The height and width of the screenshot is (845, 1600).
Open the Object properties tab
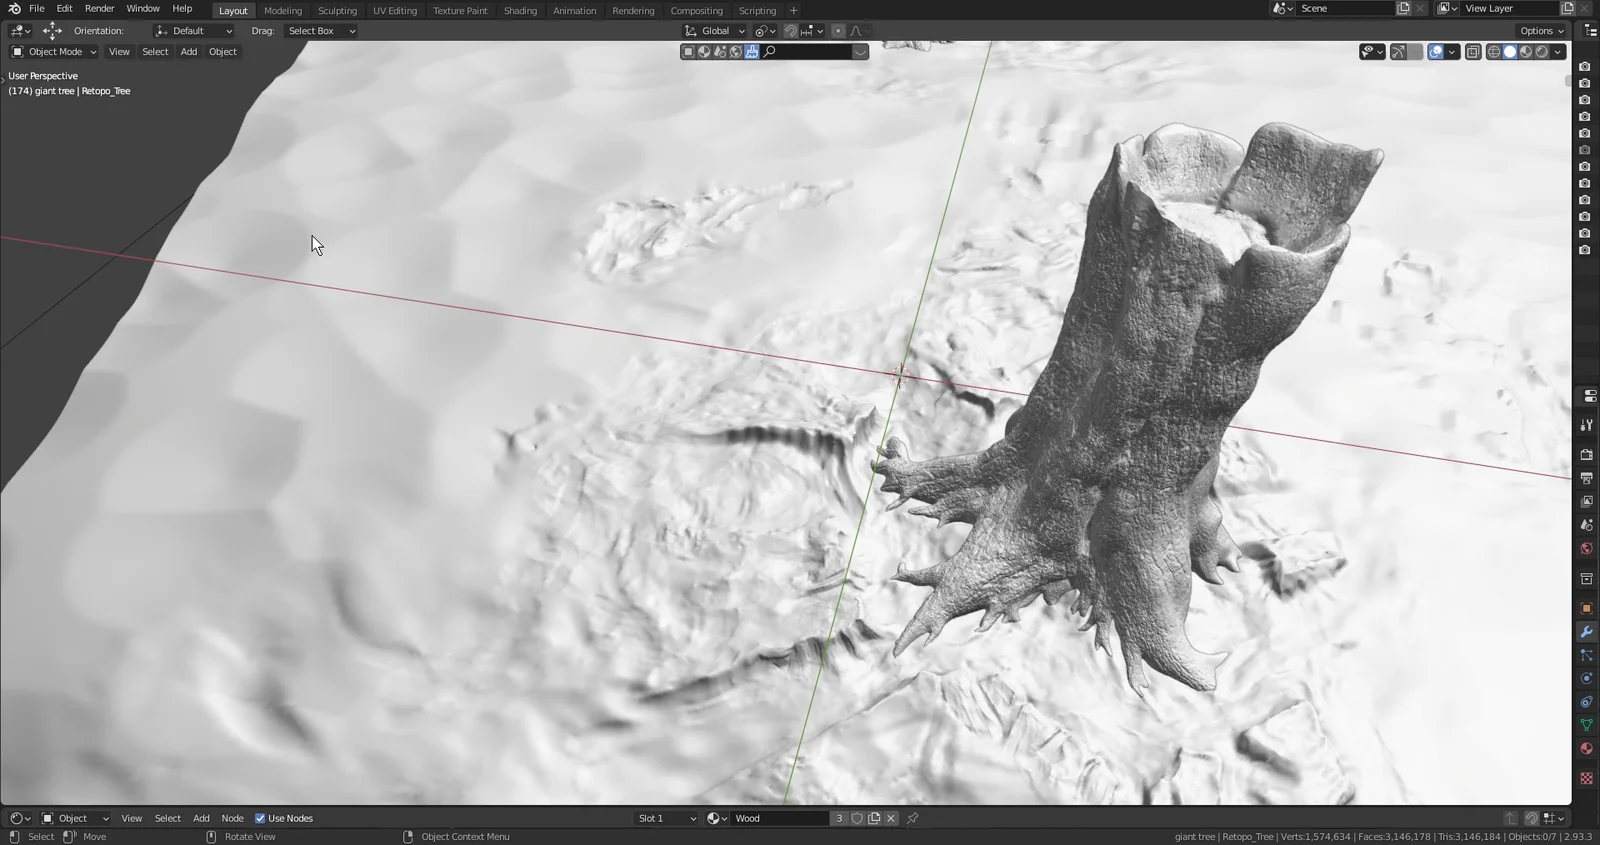pyautogui.click(x=1586, y=608)
